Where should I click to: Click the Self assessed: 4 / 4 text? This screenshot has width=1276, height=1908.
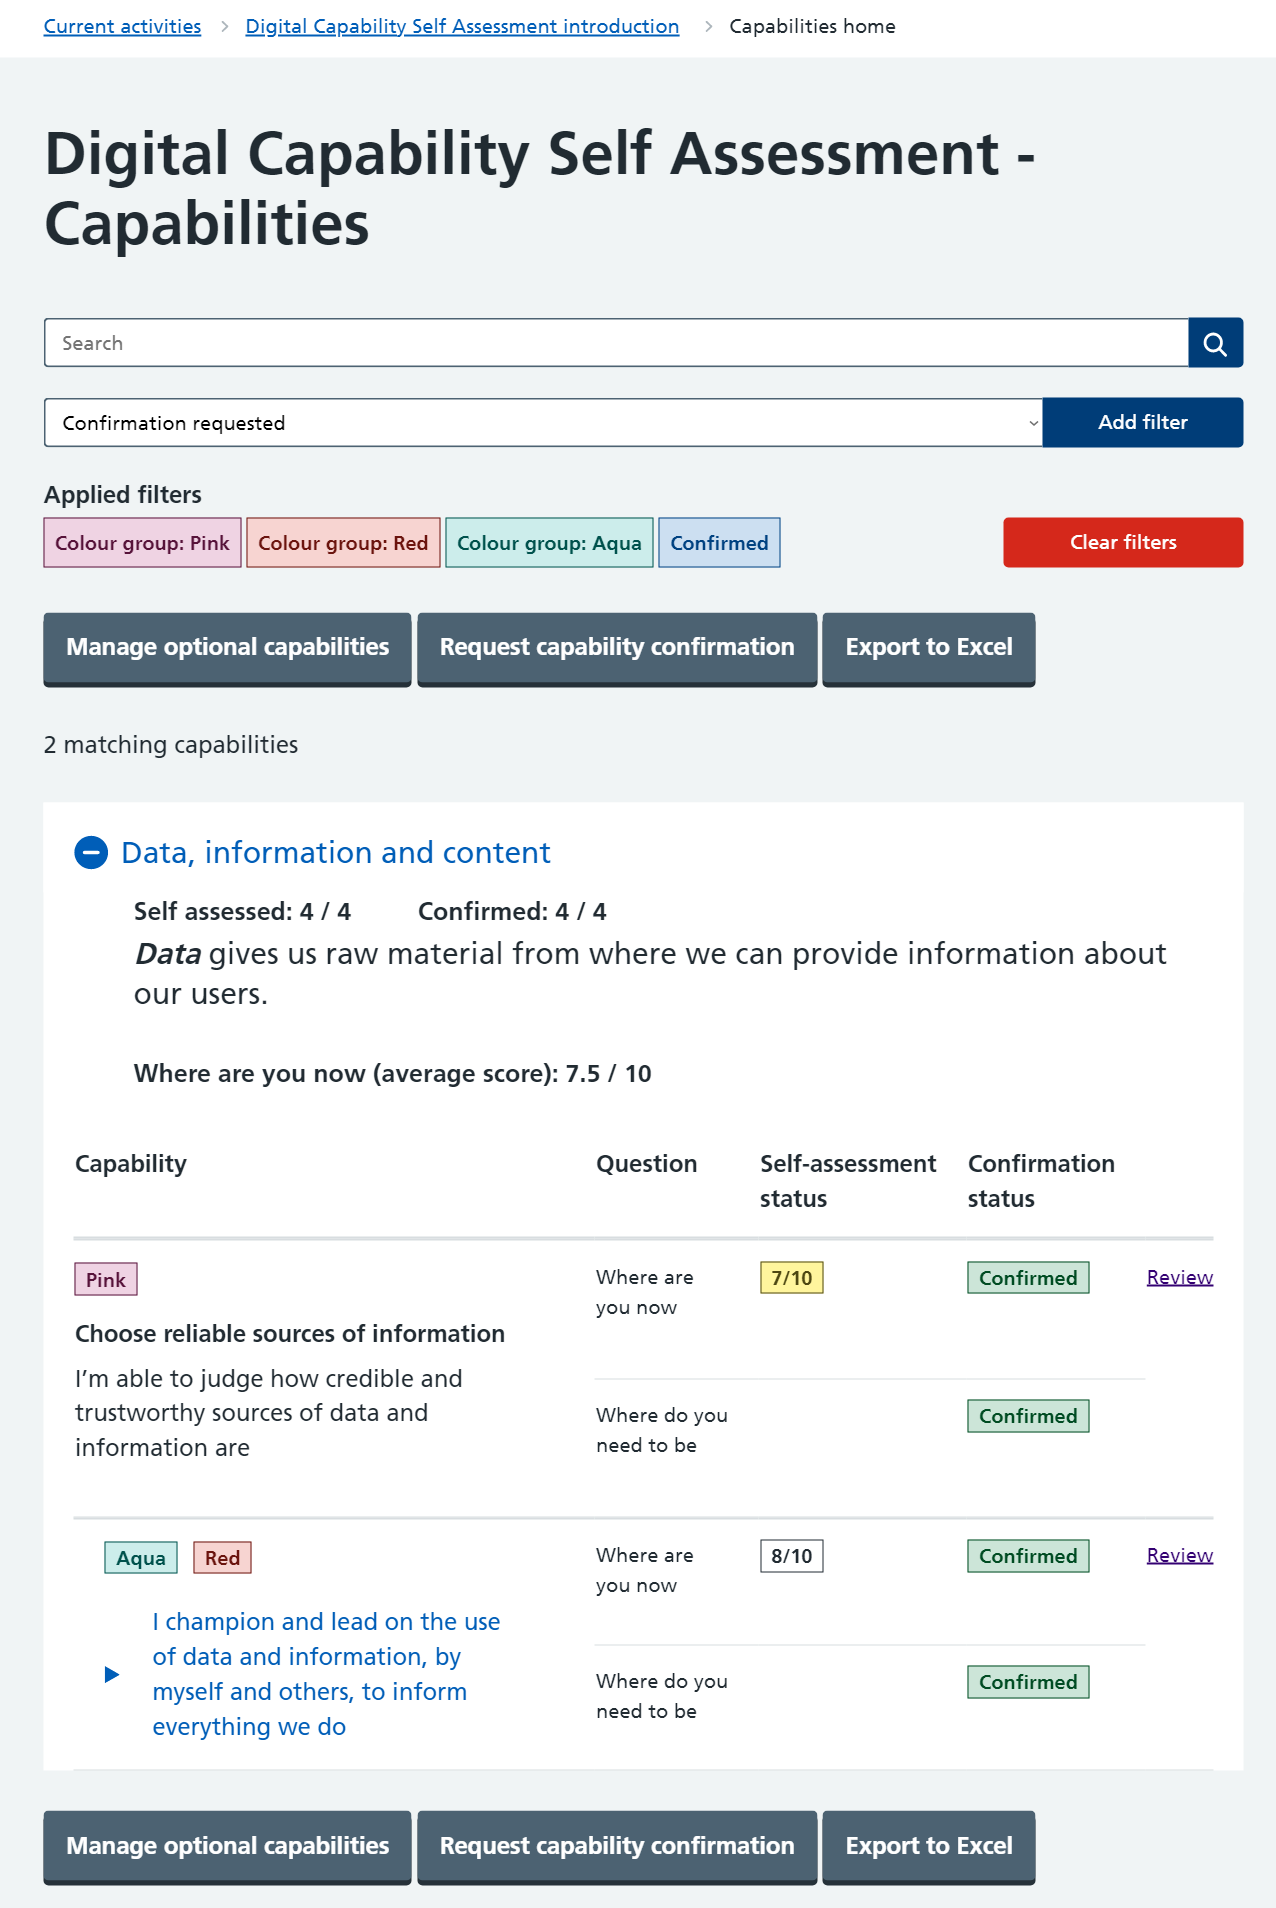coord(242,911)
